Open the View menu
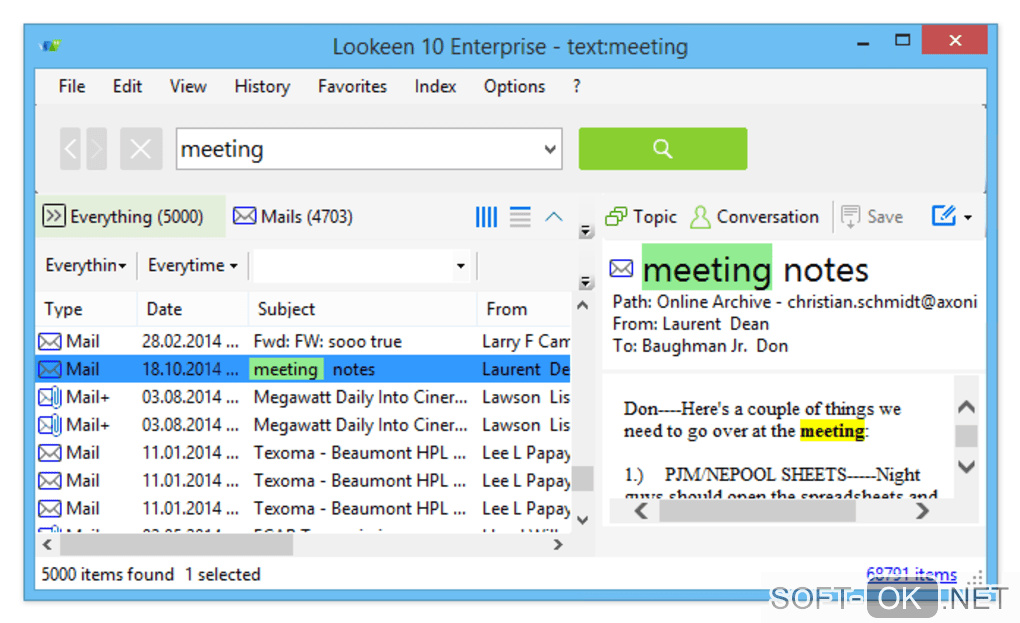Image resolution: width=1020 pixels, height=623 pixels. click(188, 86)
